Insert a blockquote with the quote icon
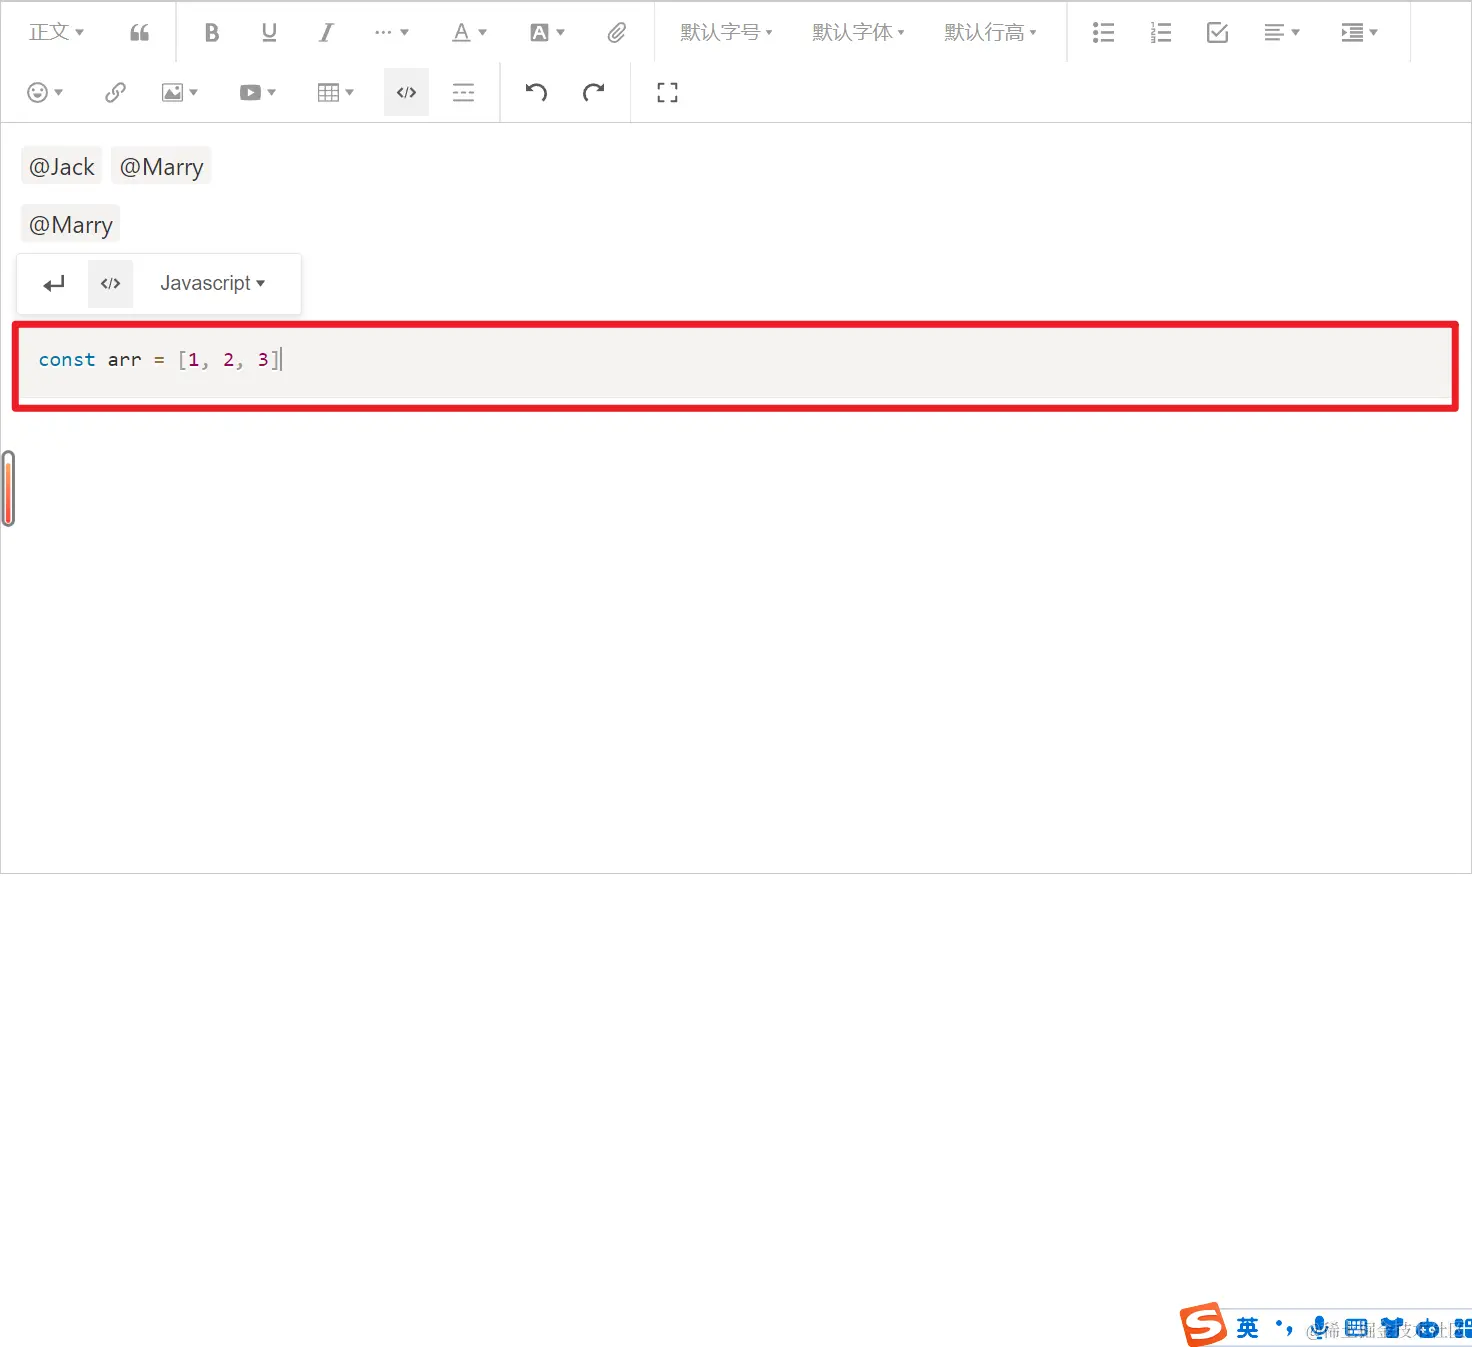 [140, 32]
